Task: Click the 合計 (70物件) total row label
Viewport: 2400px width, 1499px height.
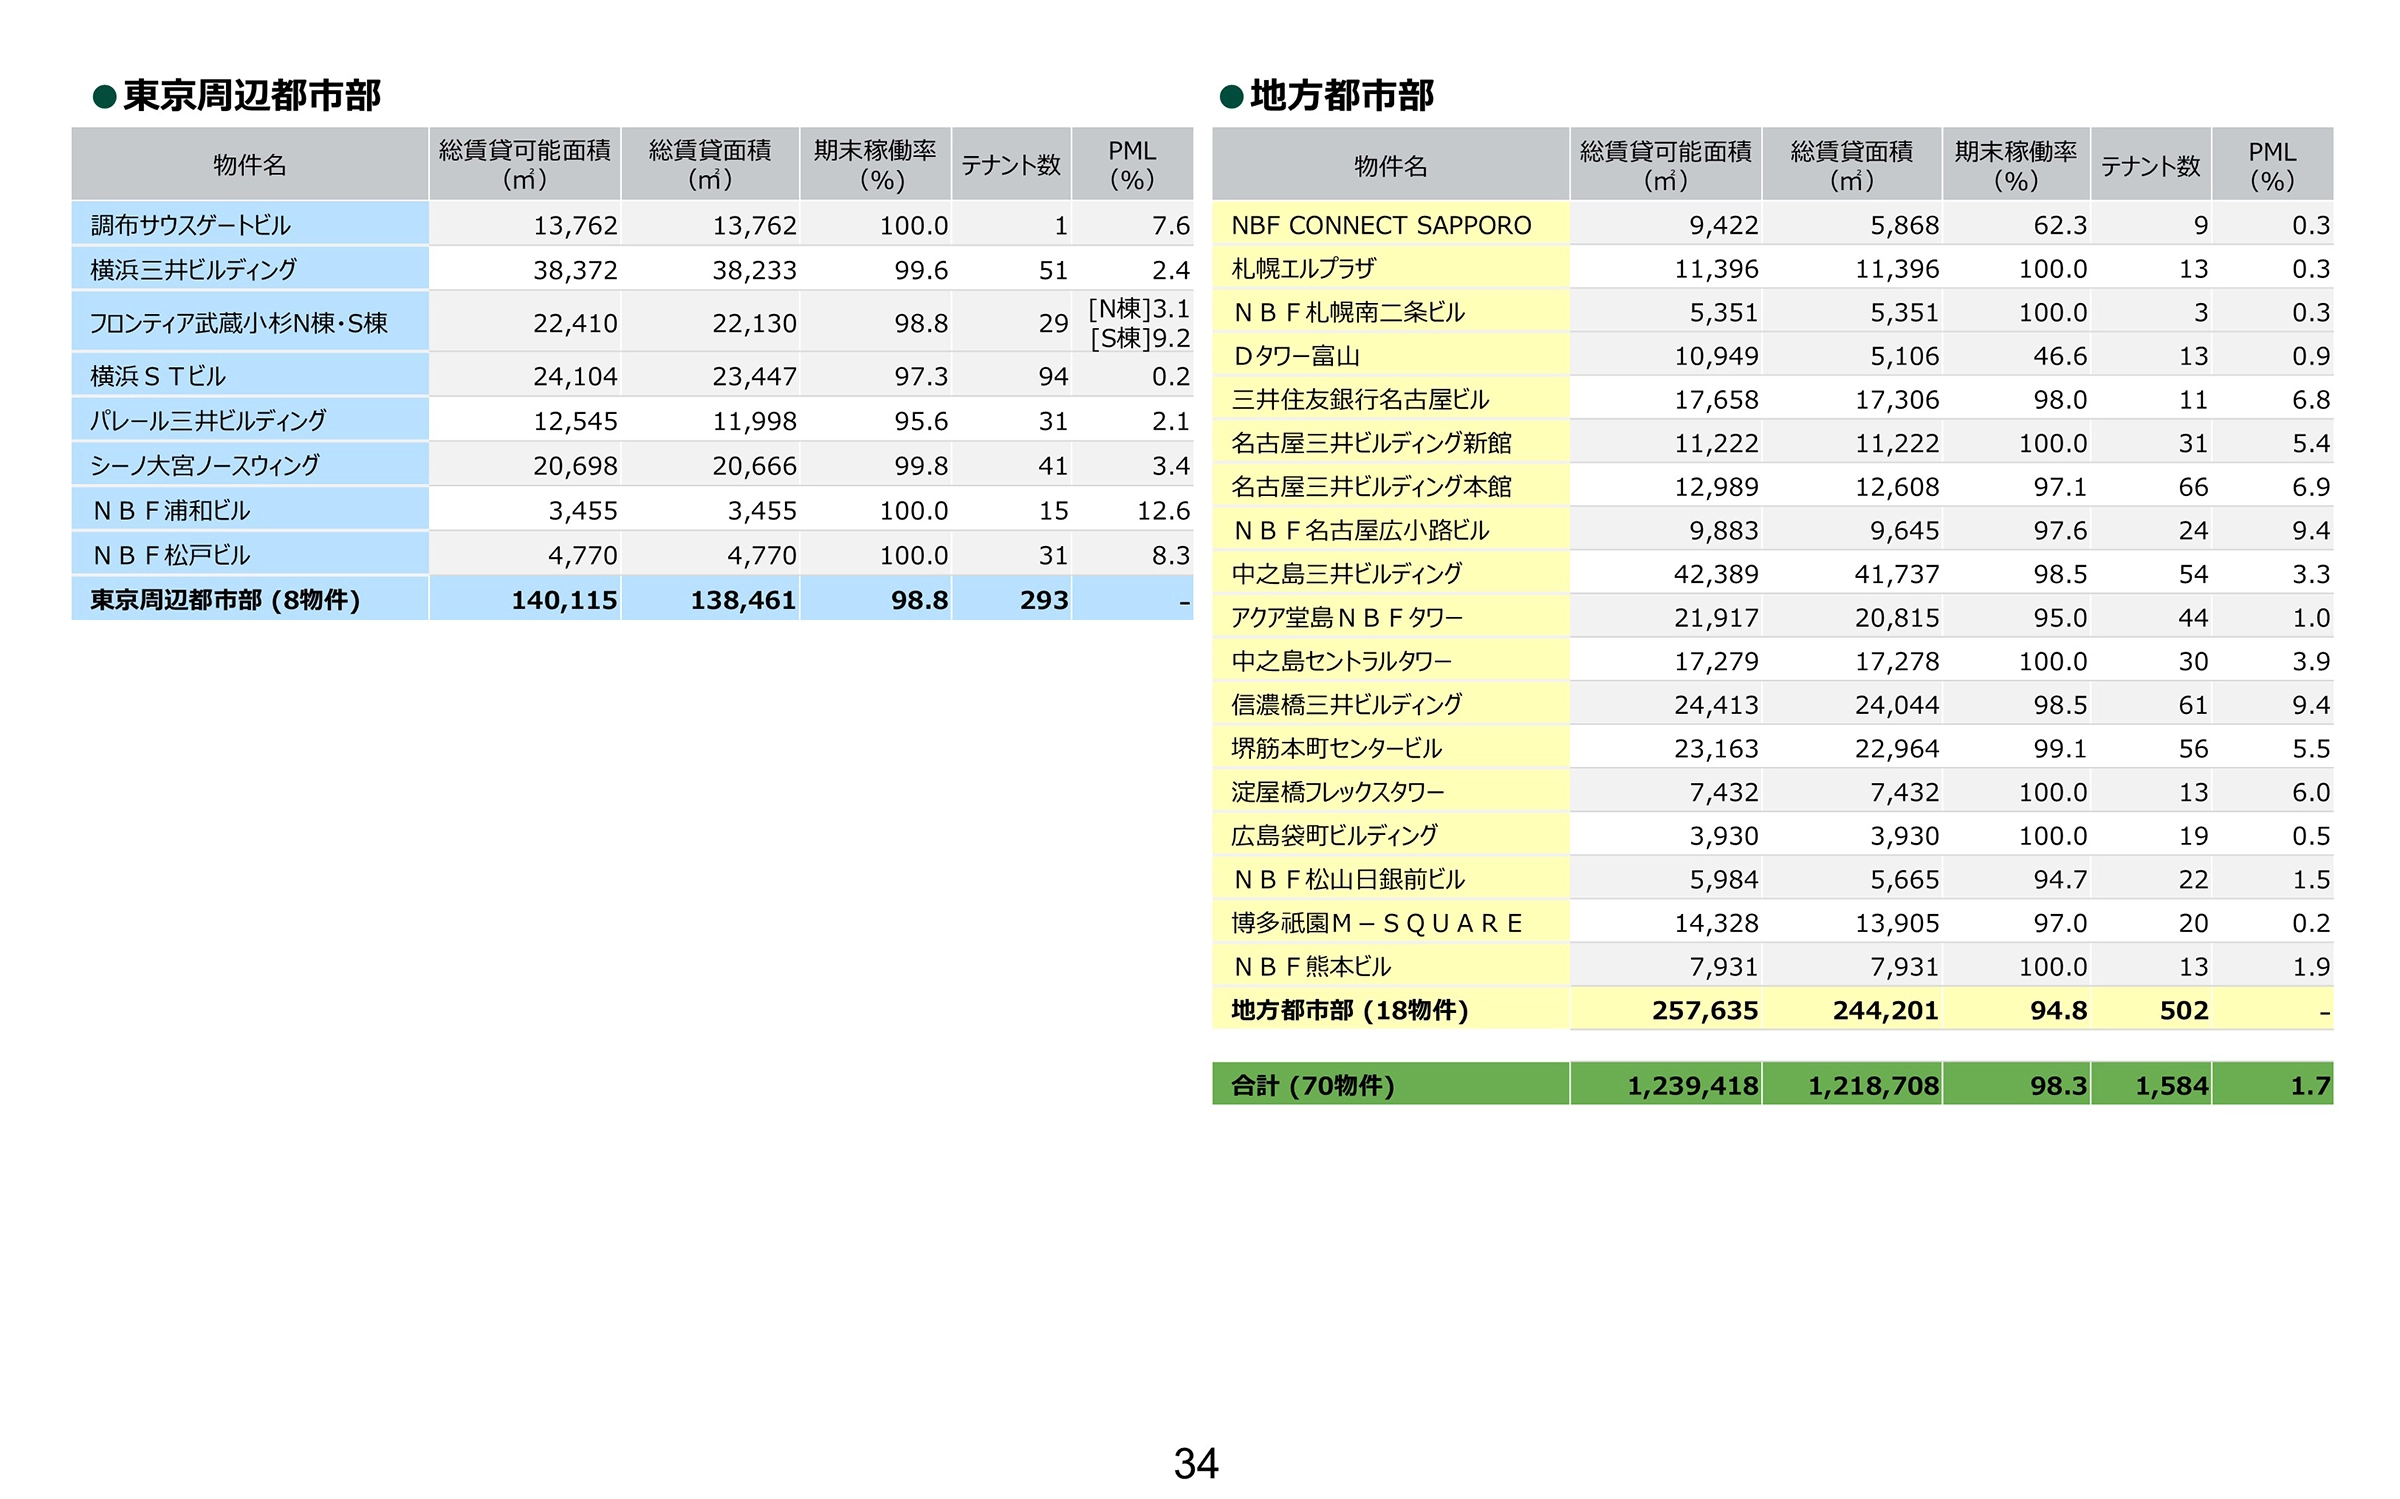Action: coord(1312,1086)
